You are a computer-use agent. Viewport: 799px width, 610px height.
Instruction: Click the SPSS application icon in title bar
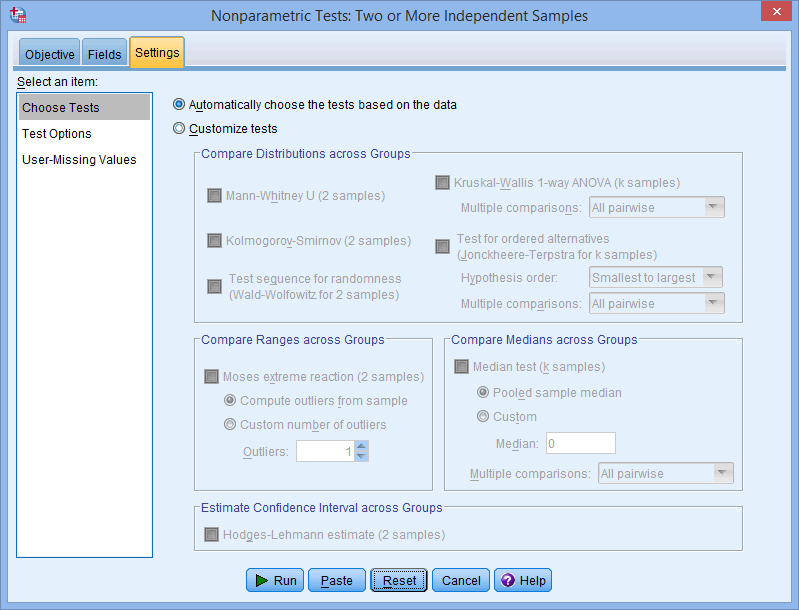[18, 15]
